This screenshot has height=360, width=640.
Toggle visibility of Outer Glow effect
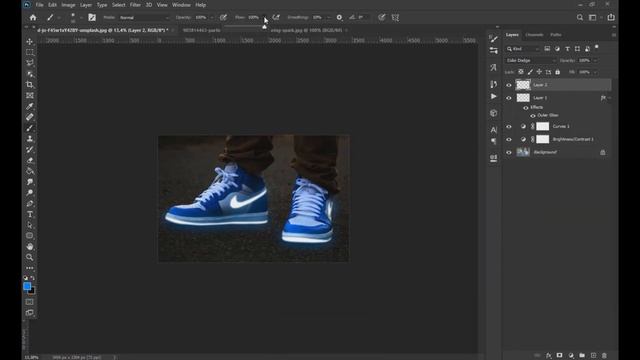[x=533, y=116]
